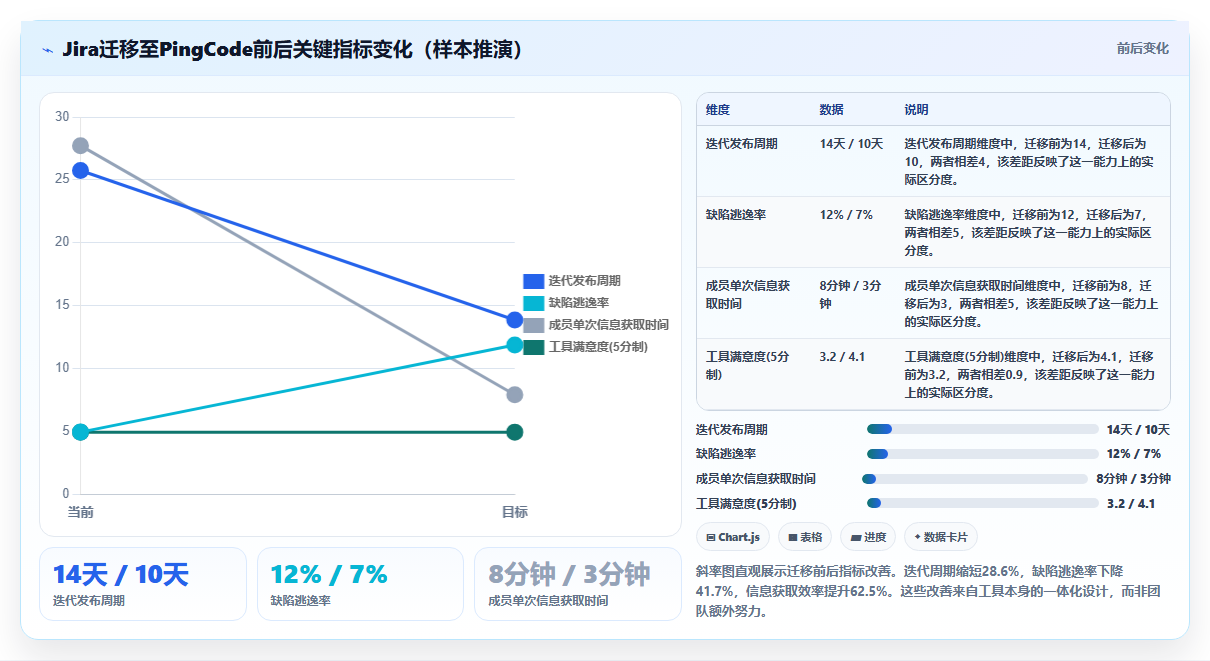Click the 工具满意度(5分制) progress bar
The width and height of the screenshot is (1210, 661).
tap(983, 503)
